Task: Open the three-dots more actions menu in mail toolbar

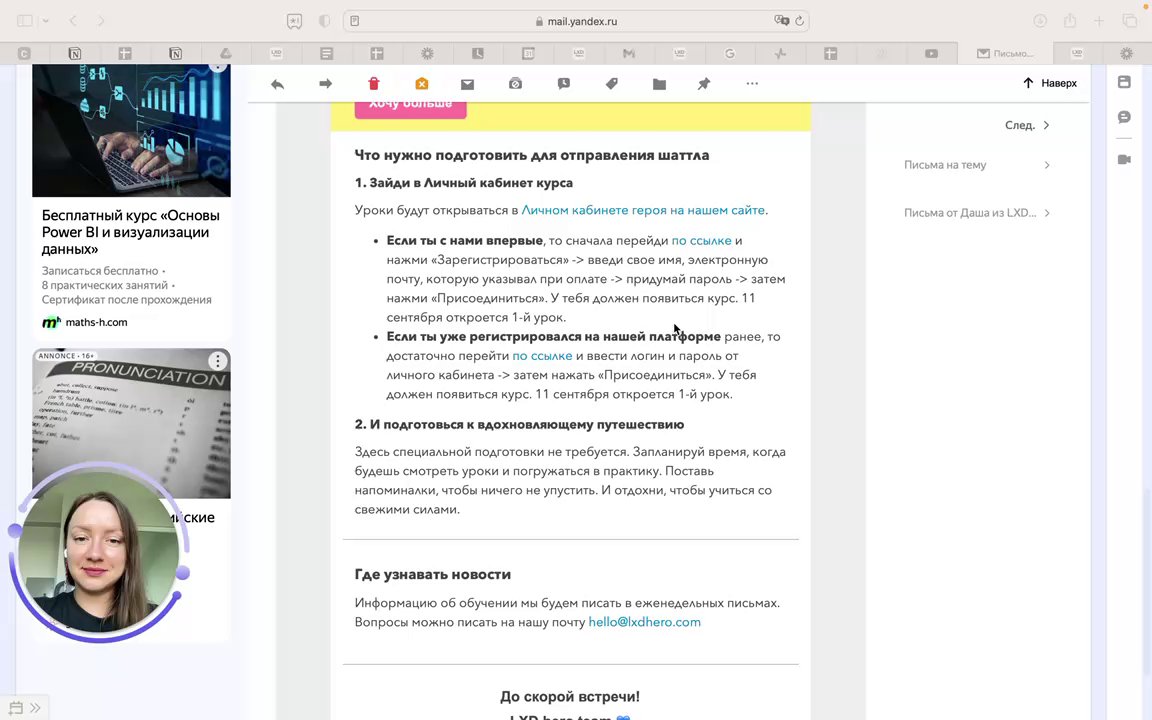Action: point(752,84)
